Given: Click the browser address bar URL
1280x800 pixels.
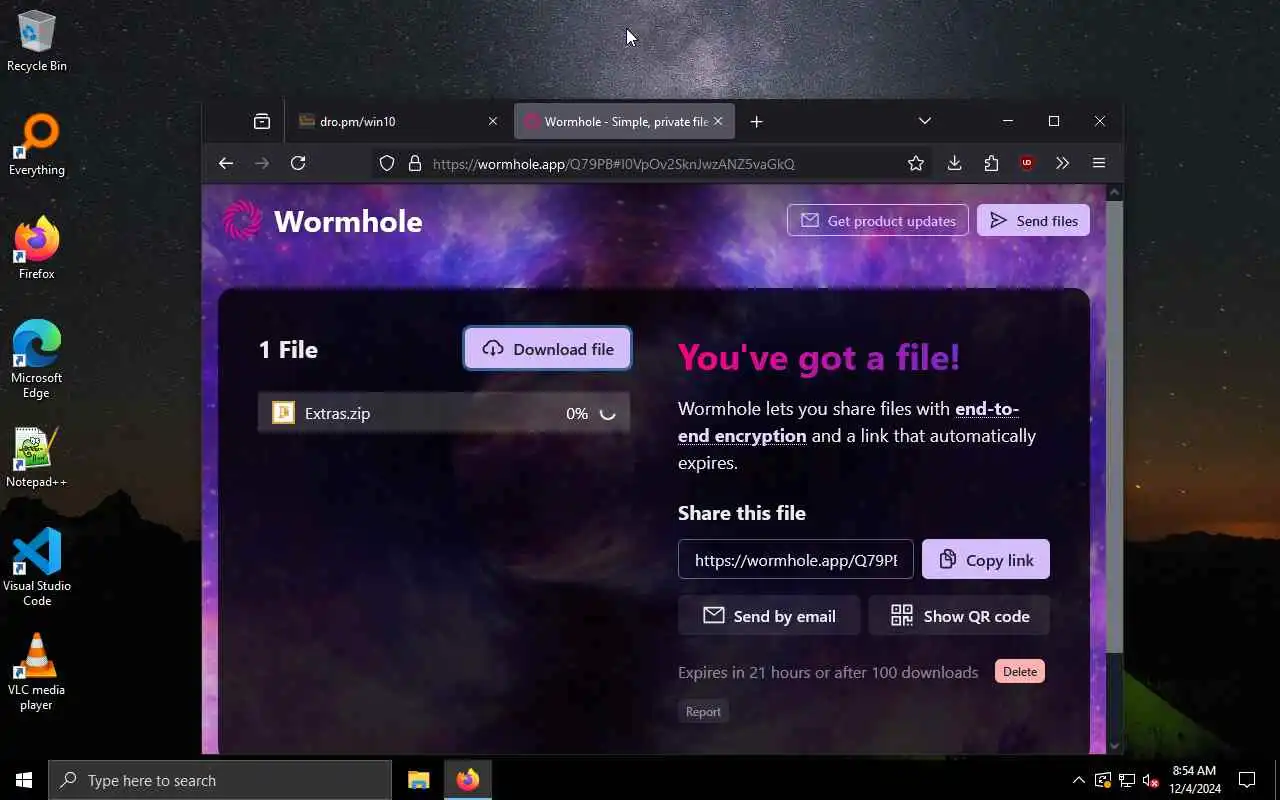Looking at the screenshot, I should [614, 163].
